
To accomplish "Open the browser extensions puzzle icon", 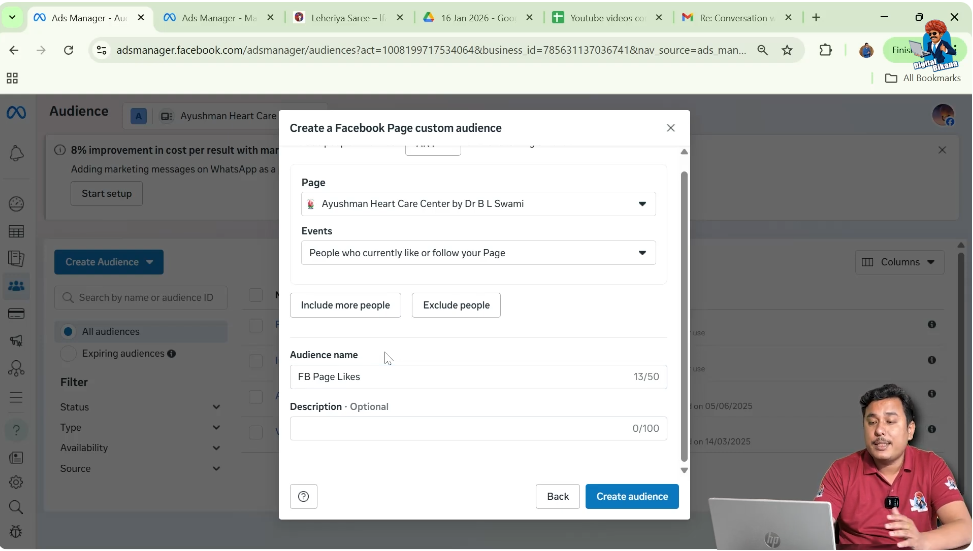I will tap(825, 50).
